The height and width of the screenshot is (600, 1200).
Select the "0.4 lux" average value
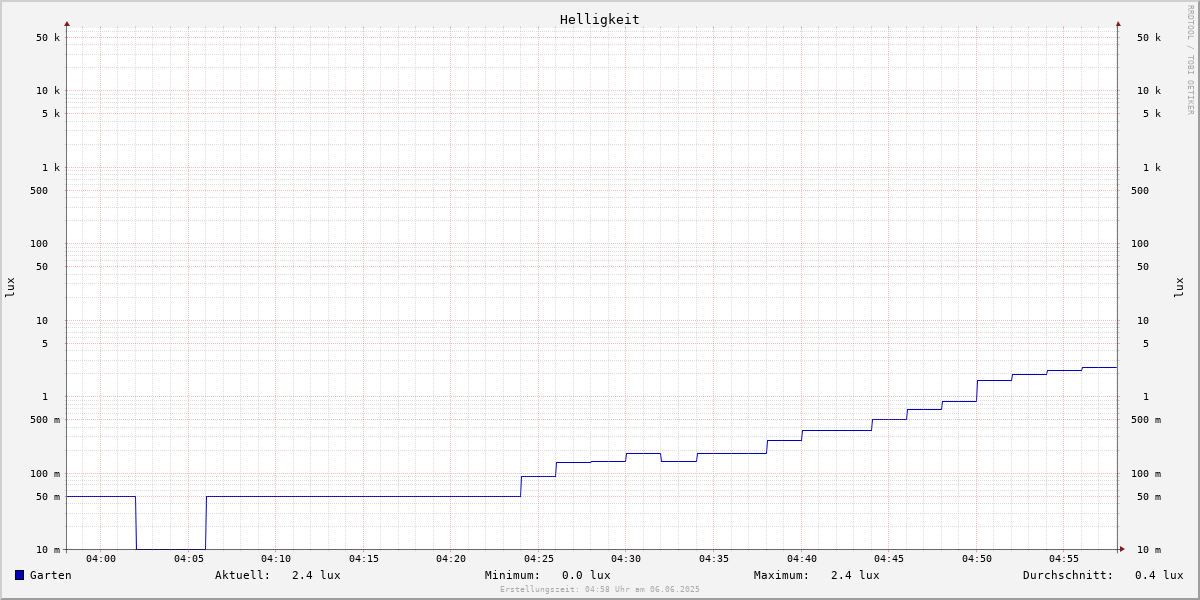[x=1159, y=575]
